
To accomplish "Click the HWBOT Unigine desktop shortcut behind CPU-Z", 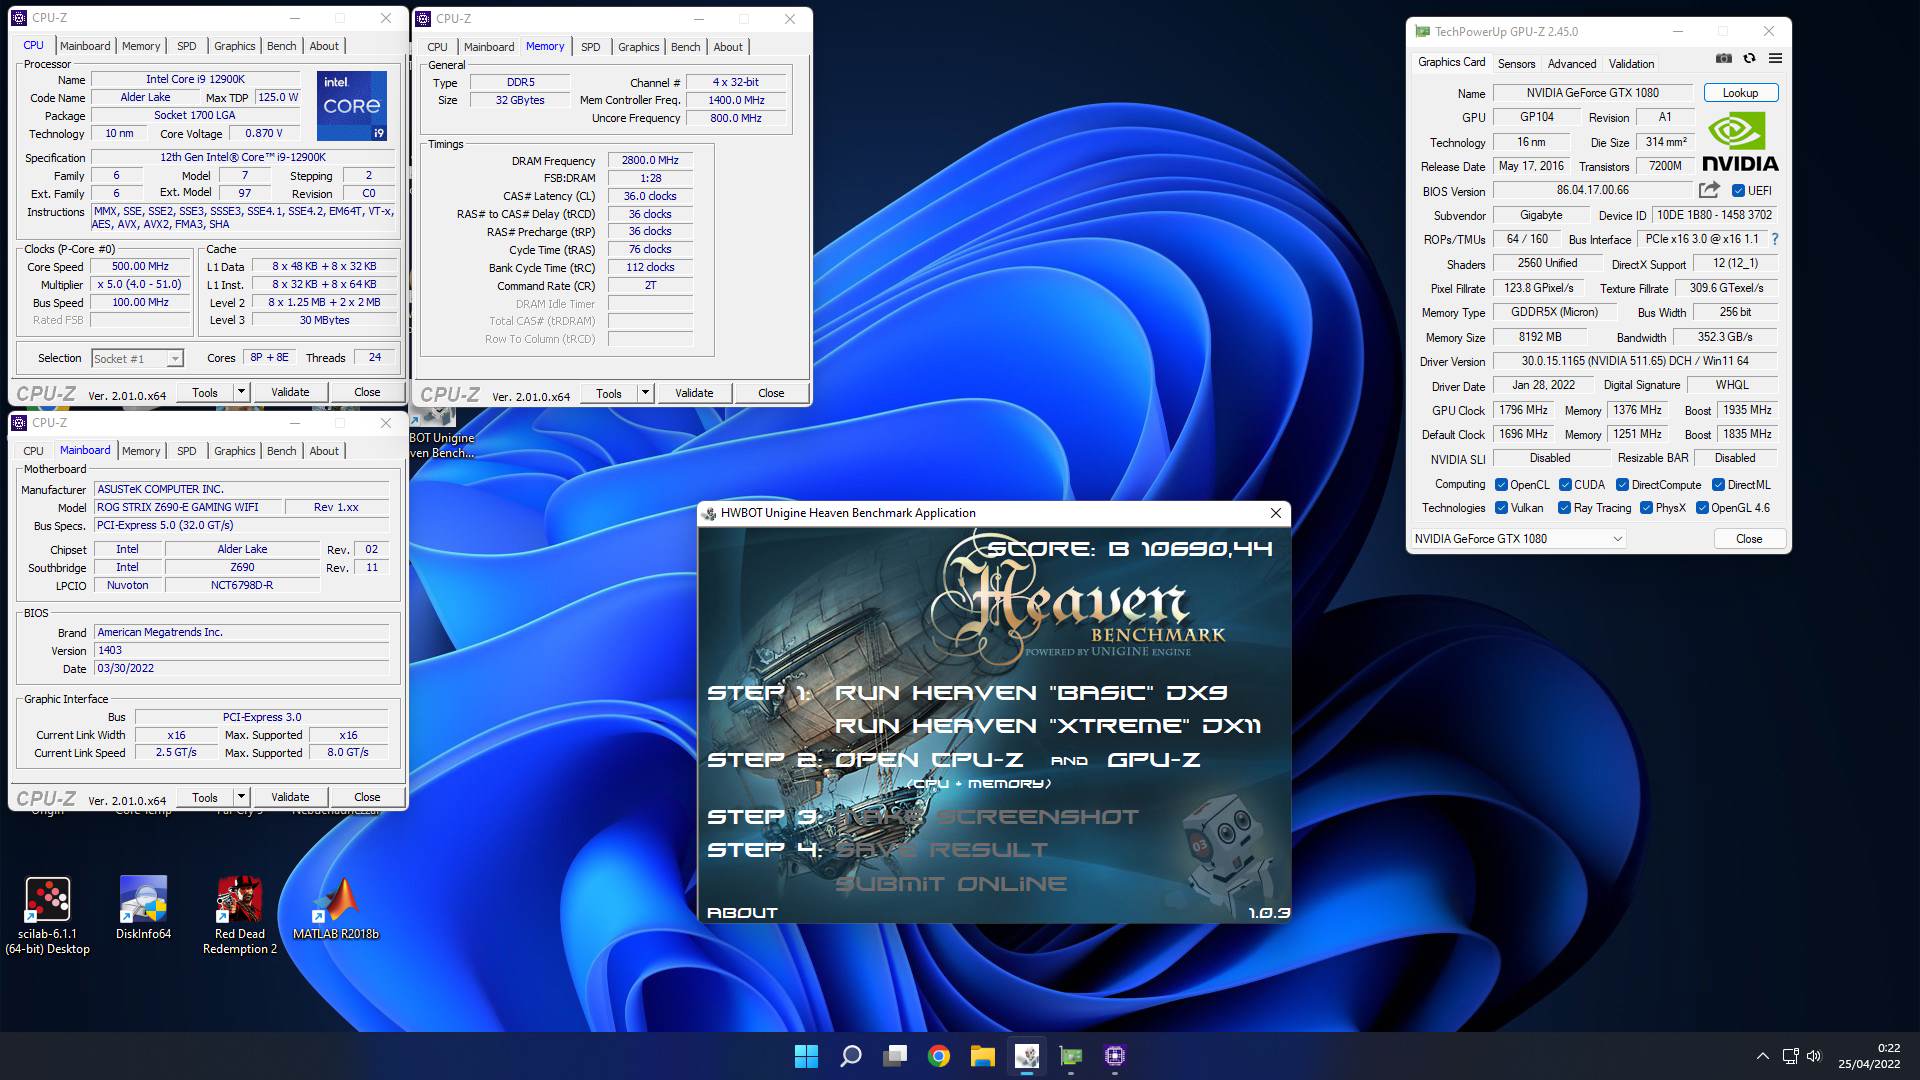I will [x=441, y=435].
